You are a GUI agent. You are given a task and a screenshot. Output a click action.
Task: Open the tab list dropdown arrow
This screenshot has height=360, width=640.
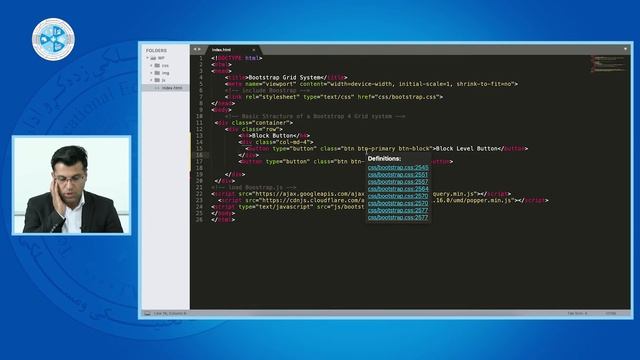coord(625,49)
